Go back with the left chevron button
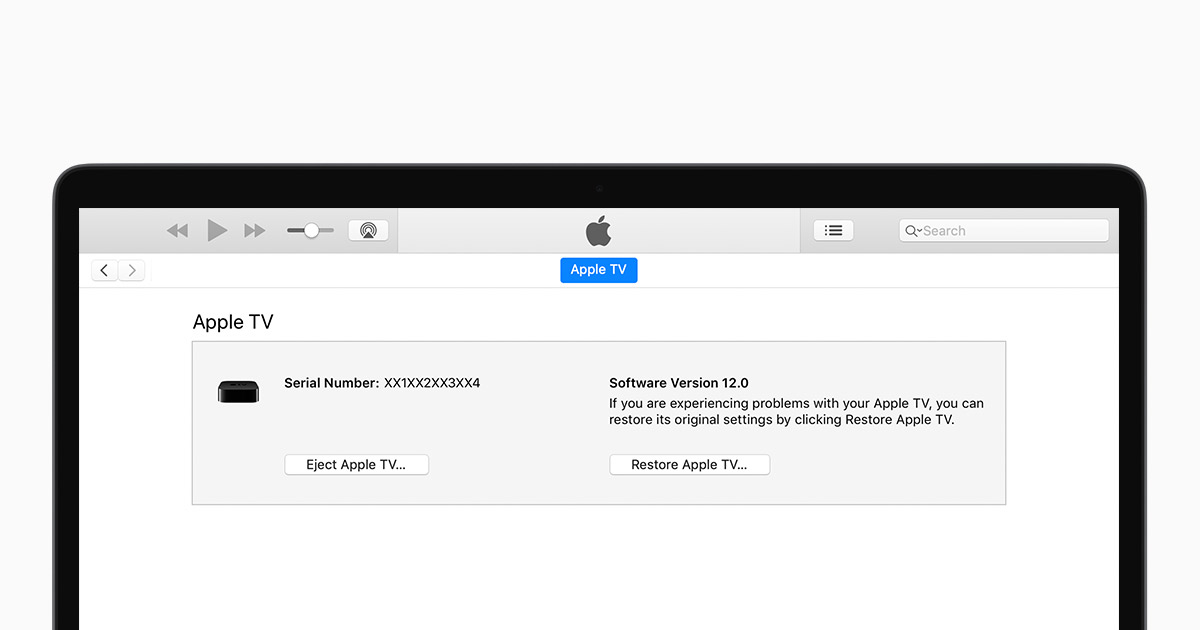 (105, 270)
